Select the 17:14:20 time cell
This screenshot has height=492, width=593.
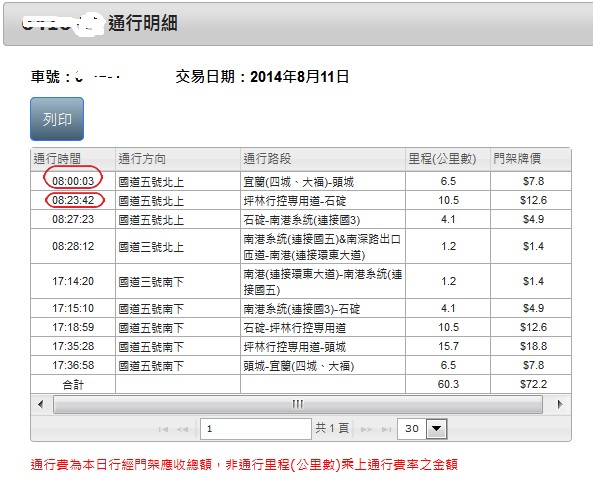tap(73, 281)
